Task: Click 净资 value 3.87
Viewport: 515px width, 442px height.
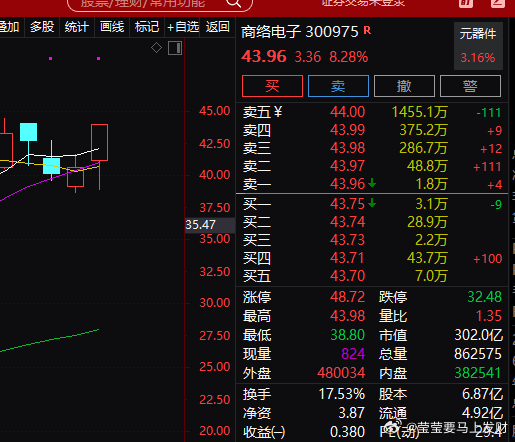Action: pos(352,413)
